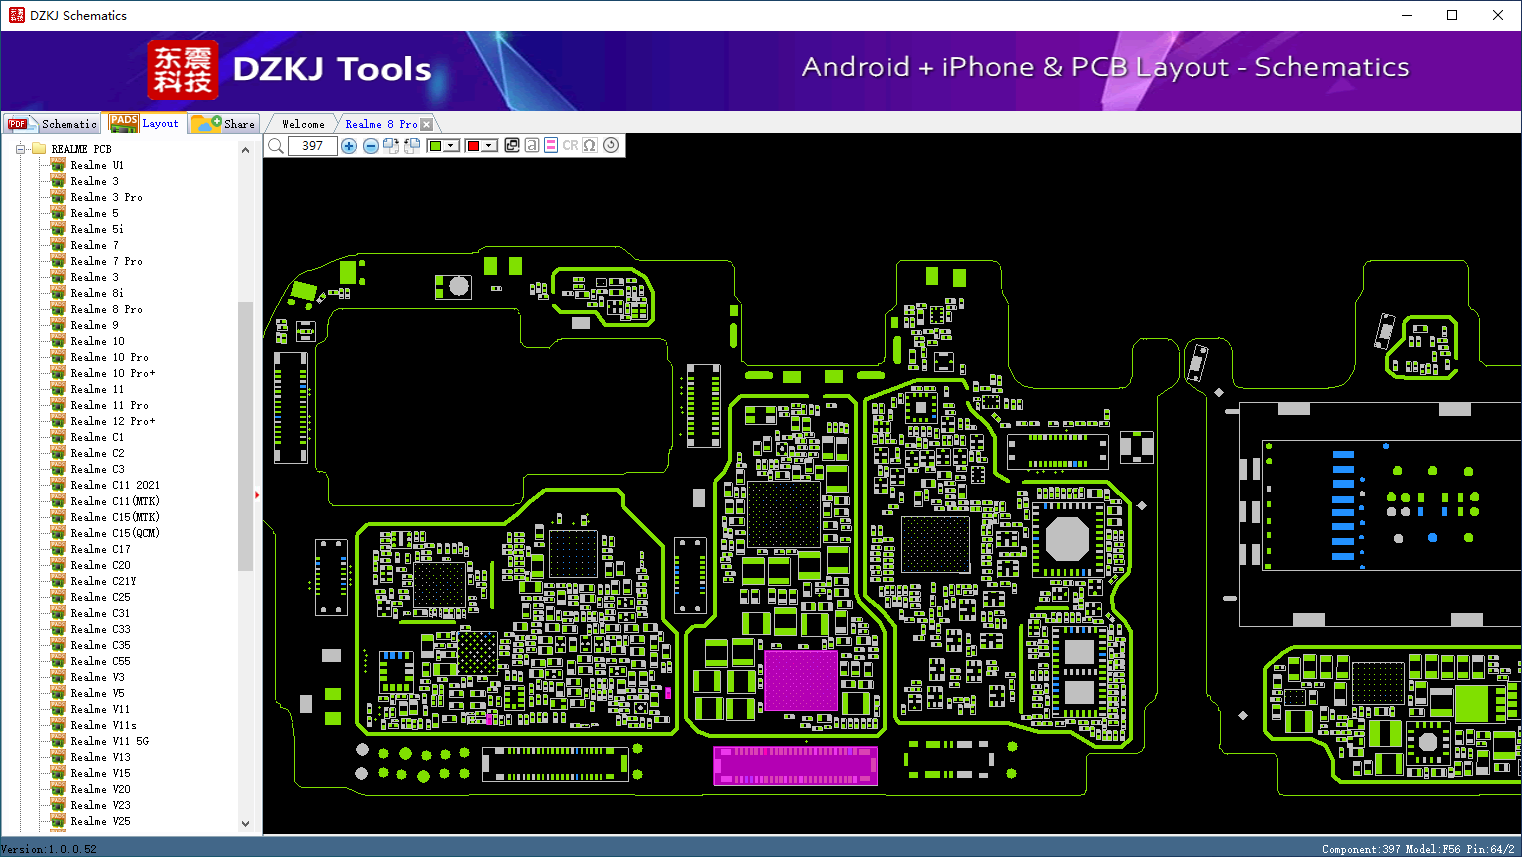
Task: Click the tree list scrollbar down arrow
Action: (246, 824)
